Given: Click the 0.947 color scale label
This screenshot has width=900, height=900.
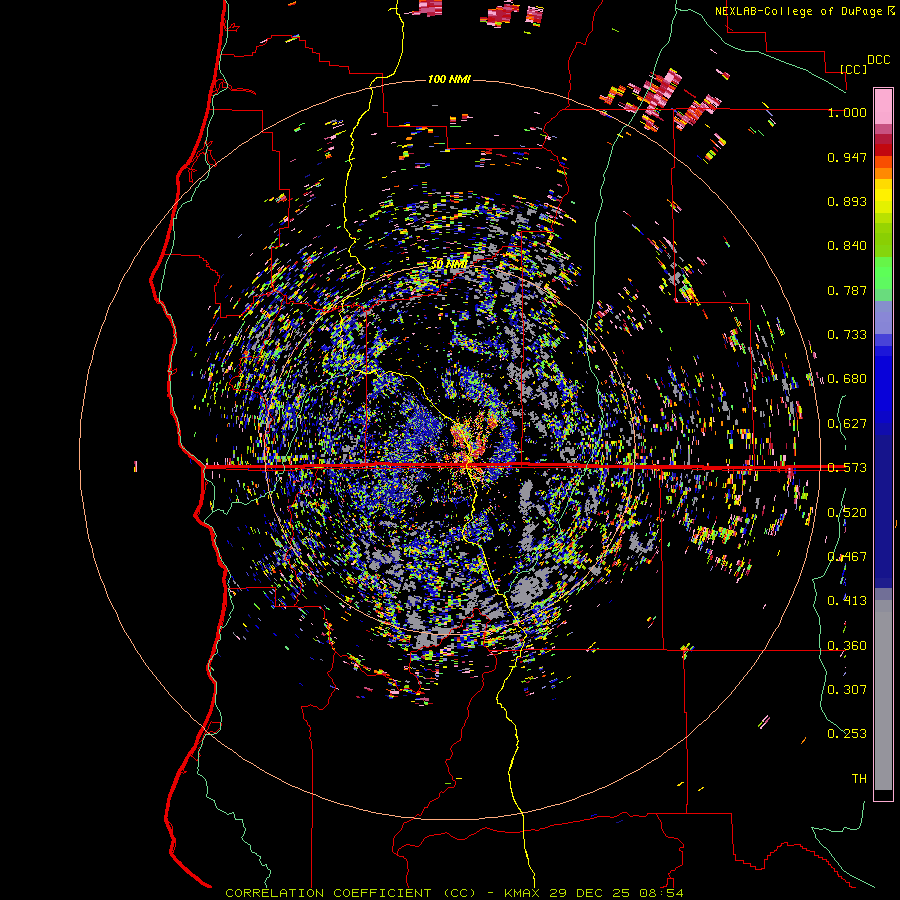Looking at the screenshot, I should [847, 157].
